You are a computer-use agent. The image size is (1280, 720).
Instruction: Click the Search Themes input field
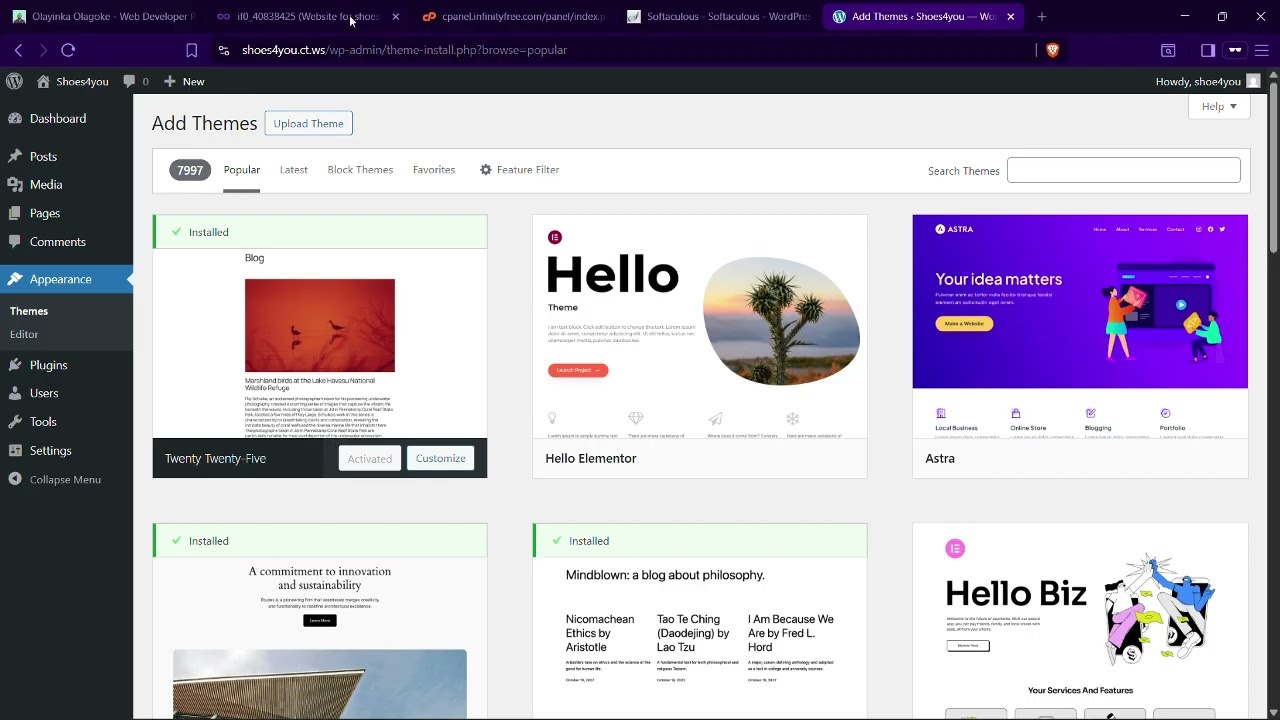click(1124, 170)
